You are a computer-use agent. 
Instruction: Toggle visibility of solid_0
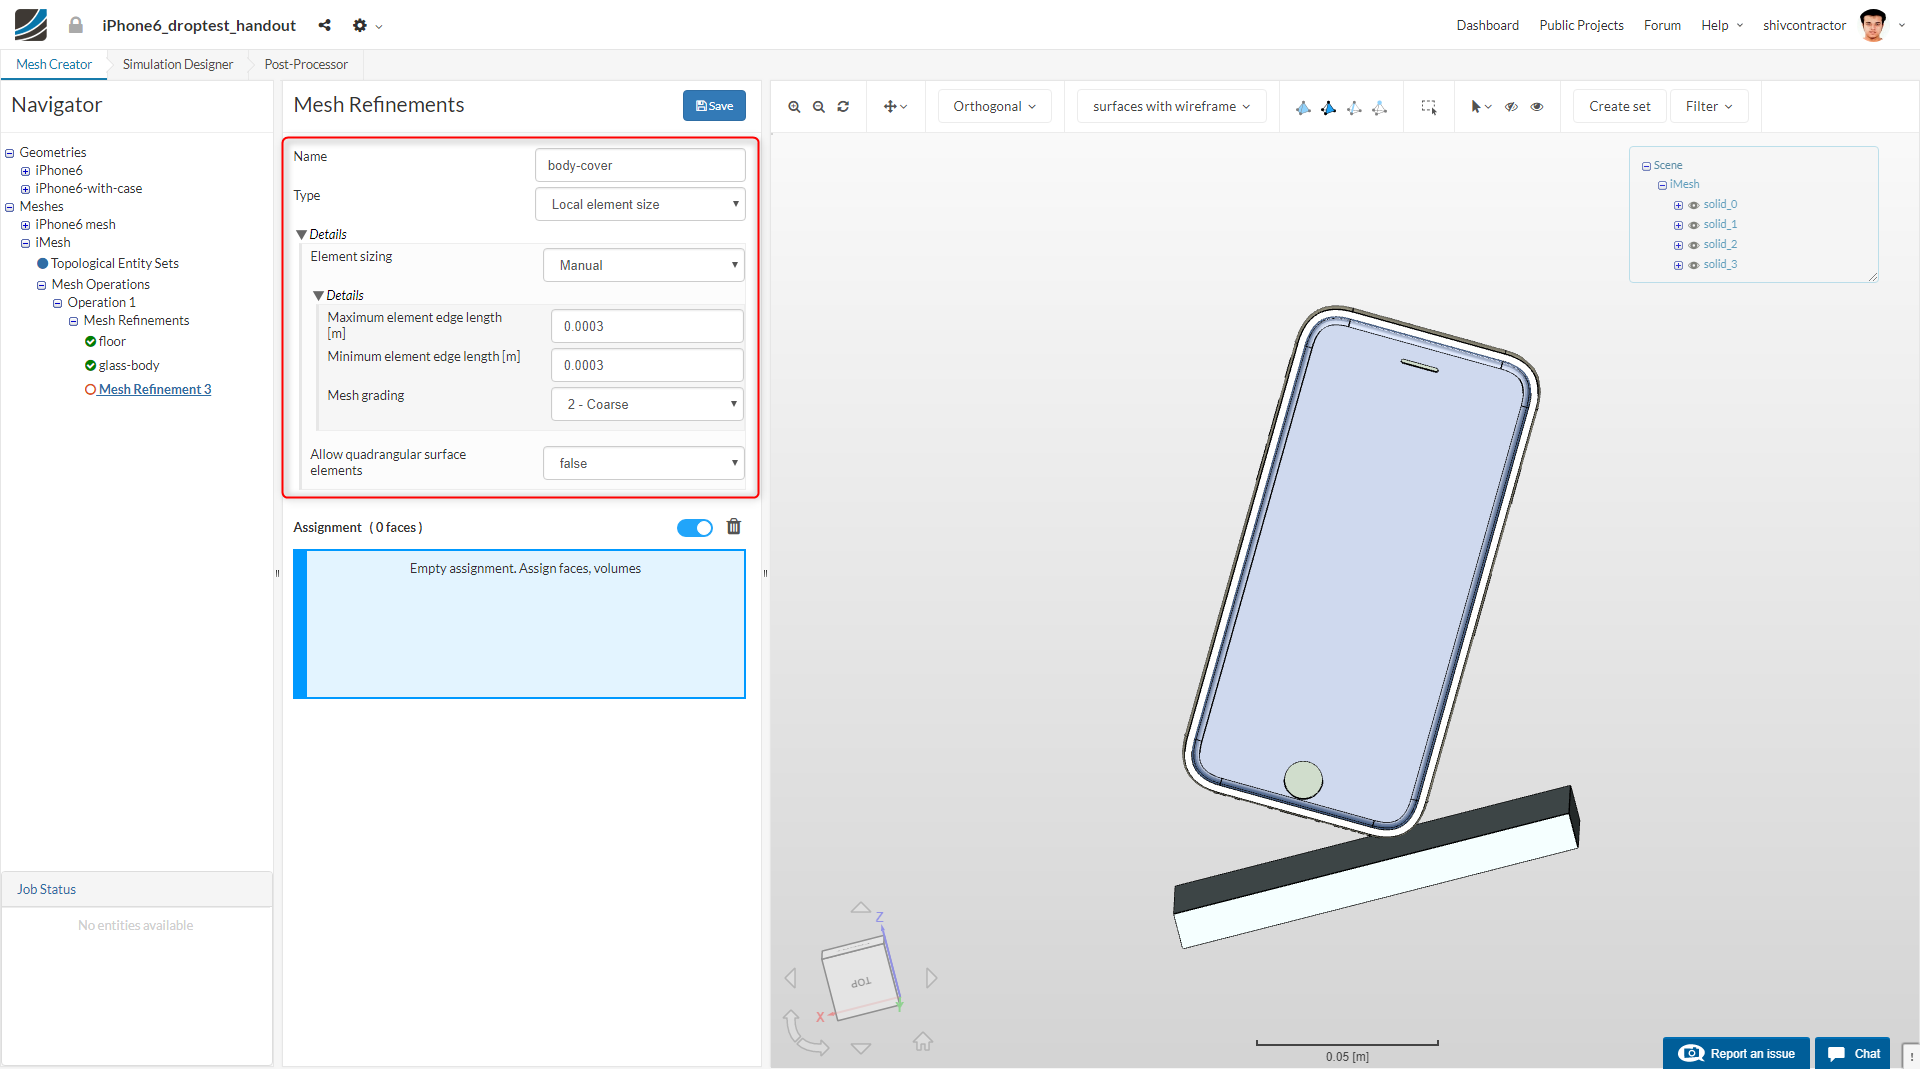tap(1694, 205)
